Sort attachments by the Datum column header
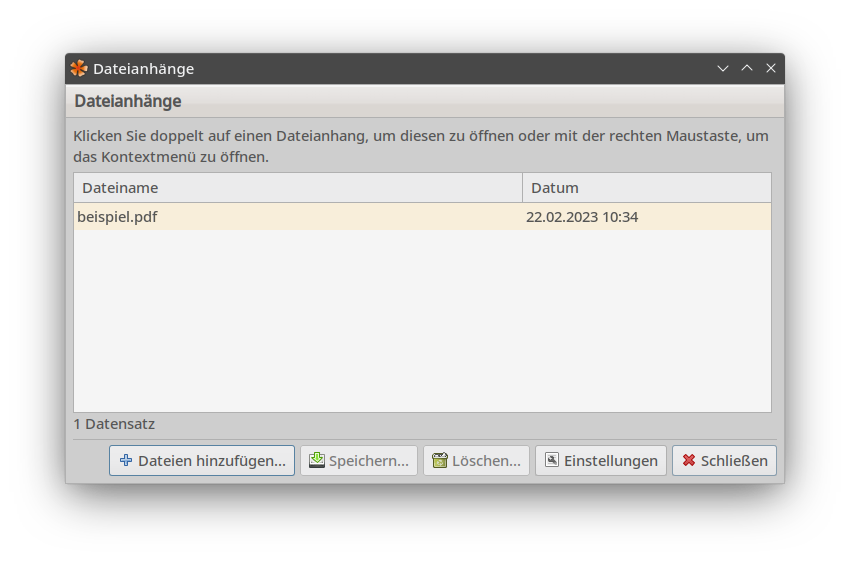This screenshot has height=561, width=850. click(647, 188)
